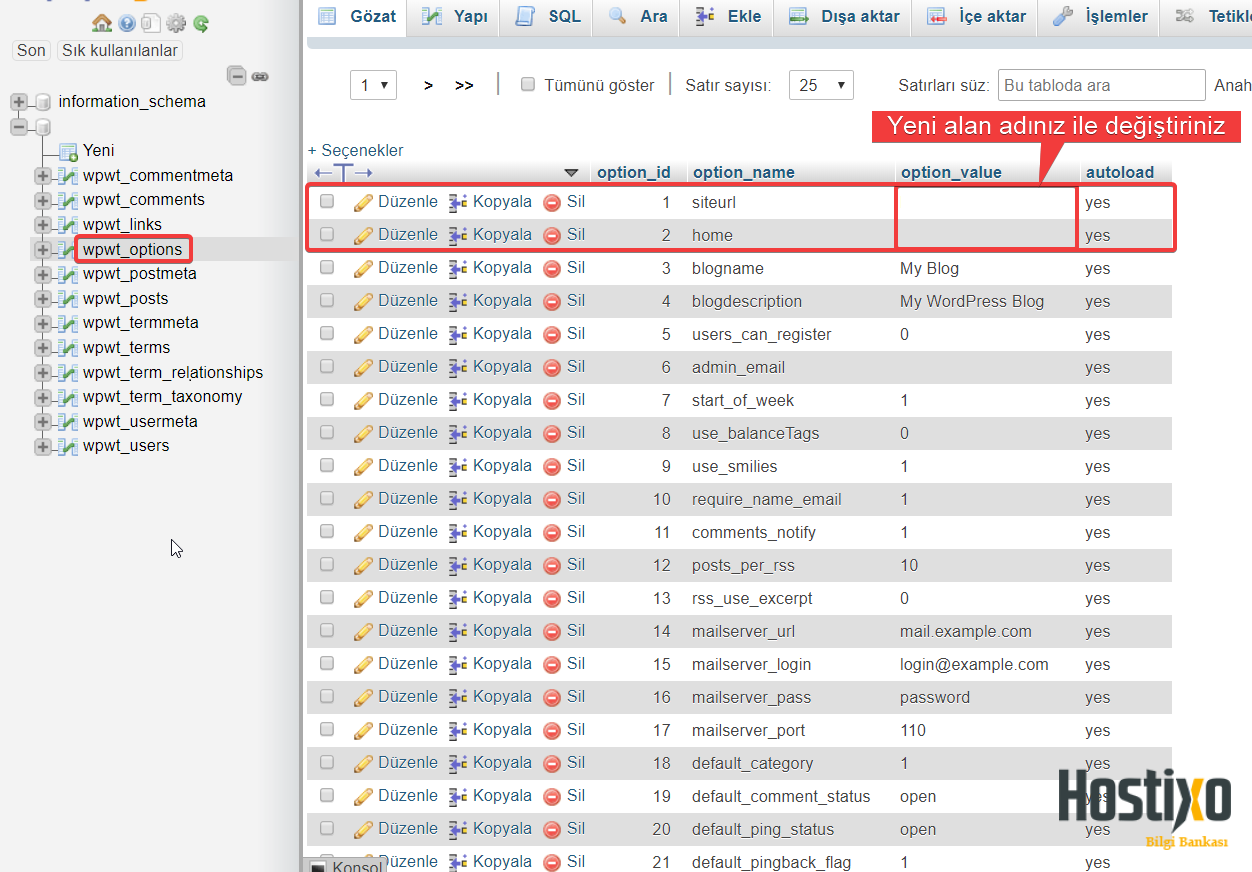Go to the phpMyAdmin home icon
The image size is (1252, 872).
pos(101,23)
